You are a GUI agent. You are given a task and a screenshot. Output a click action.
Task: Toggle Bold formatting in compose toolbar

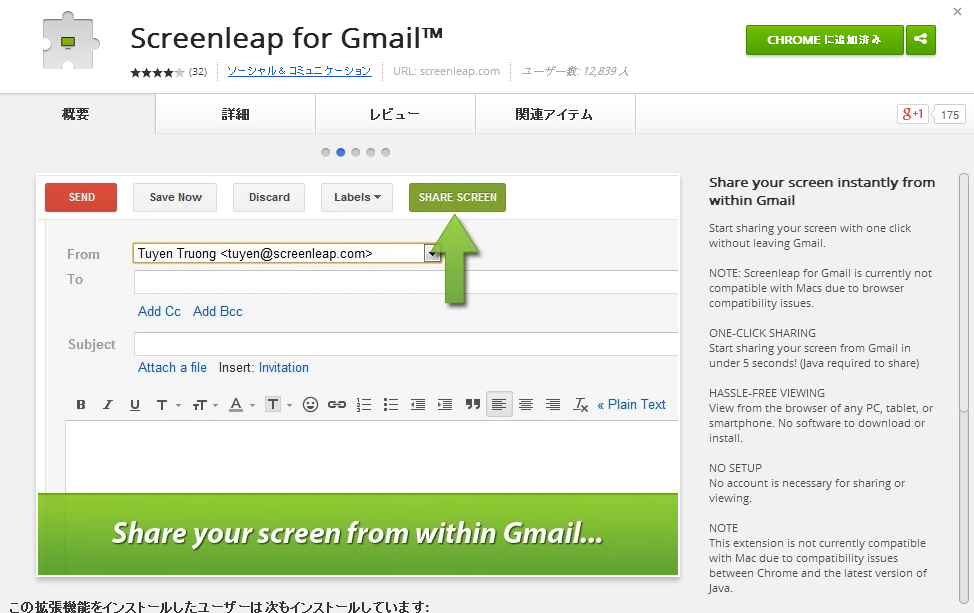(81, 405)
